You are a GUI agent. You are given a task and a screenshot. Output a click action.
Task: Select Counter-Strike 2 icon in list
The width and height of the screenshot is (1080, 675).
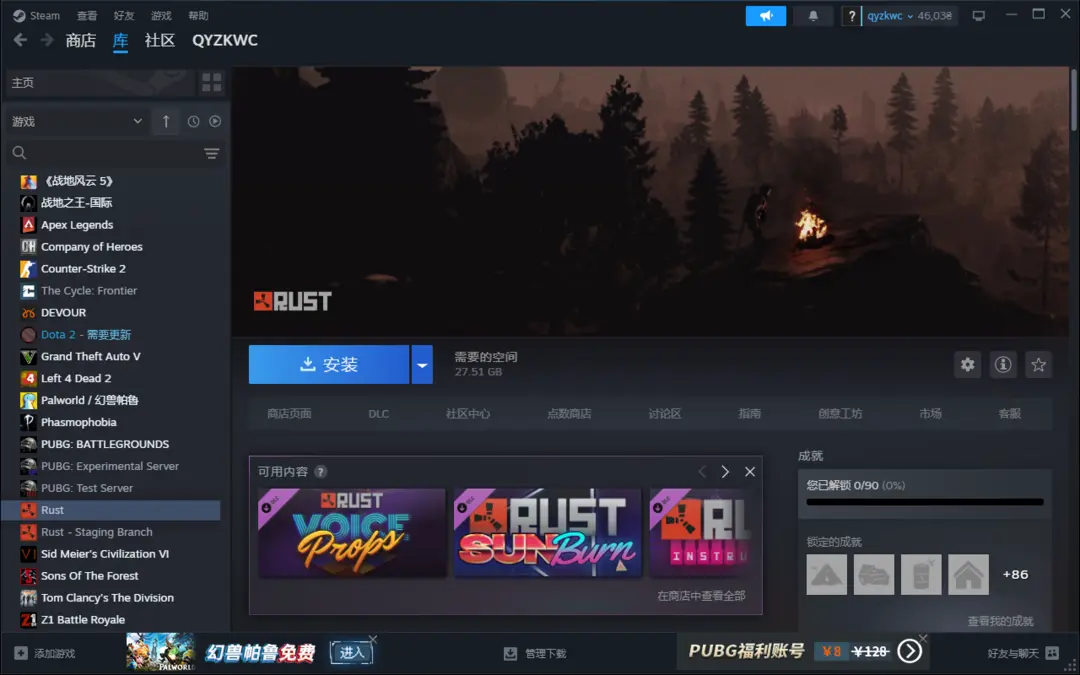[x=28, y=269]
